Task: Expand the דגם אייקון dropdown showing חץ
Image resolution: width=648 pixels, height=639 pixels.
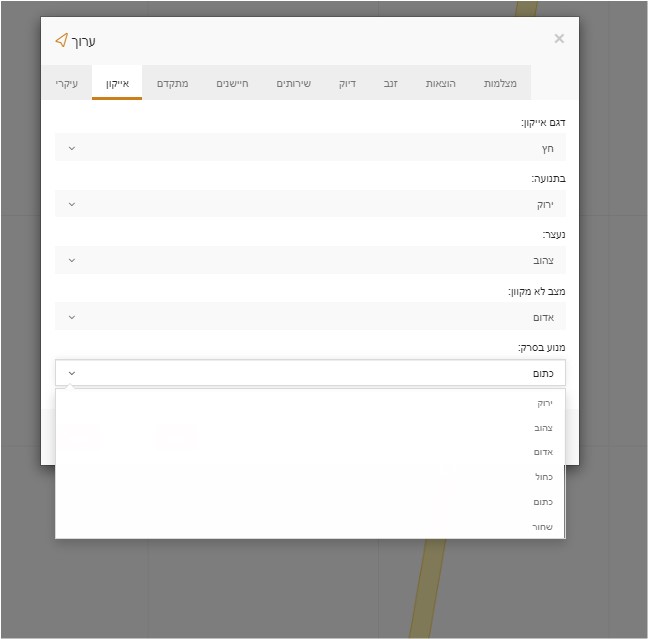Action: point(310,148)
